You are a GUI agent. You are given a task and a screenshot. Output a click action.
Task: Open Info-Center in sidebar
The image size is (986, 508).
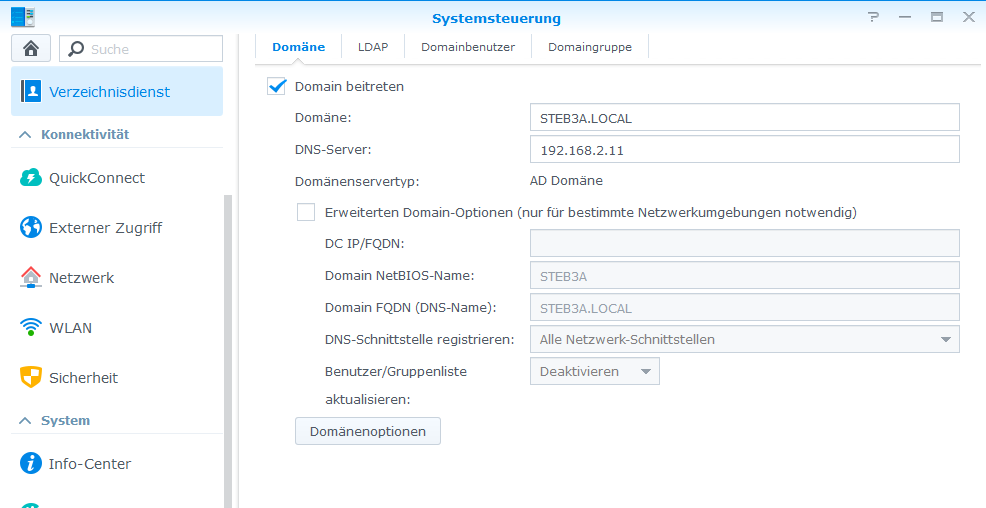tap(117, 463)
